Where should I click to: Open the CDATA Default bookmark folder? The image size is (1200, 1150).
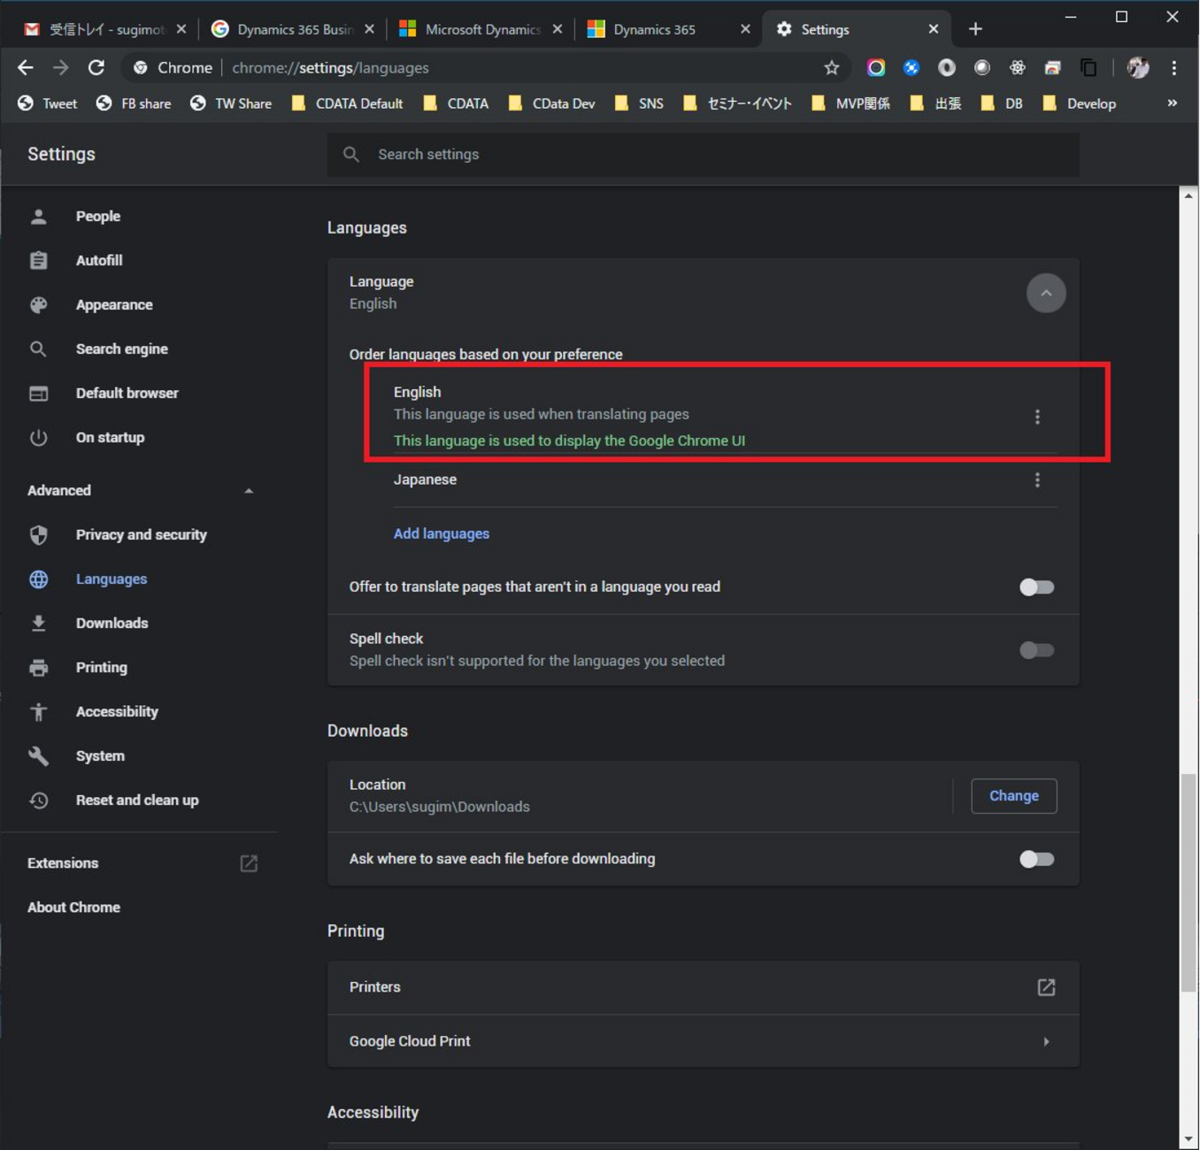(347, 103)
